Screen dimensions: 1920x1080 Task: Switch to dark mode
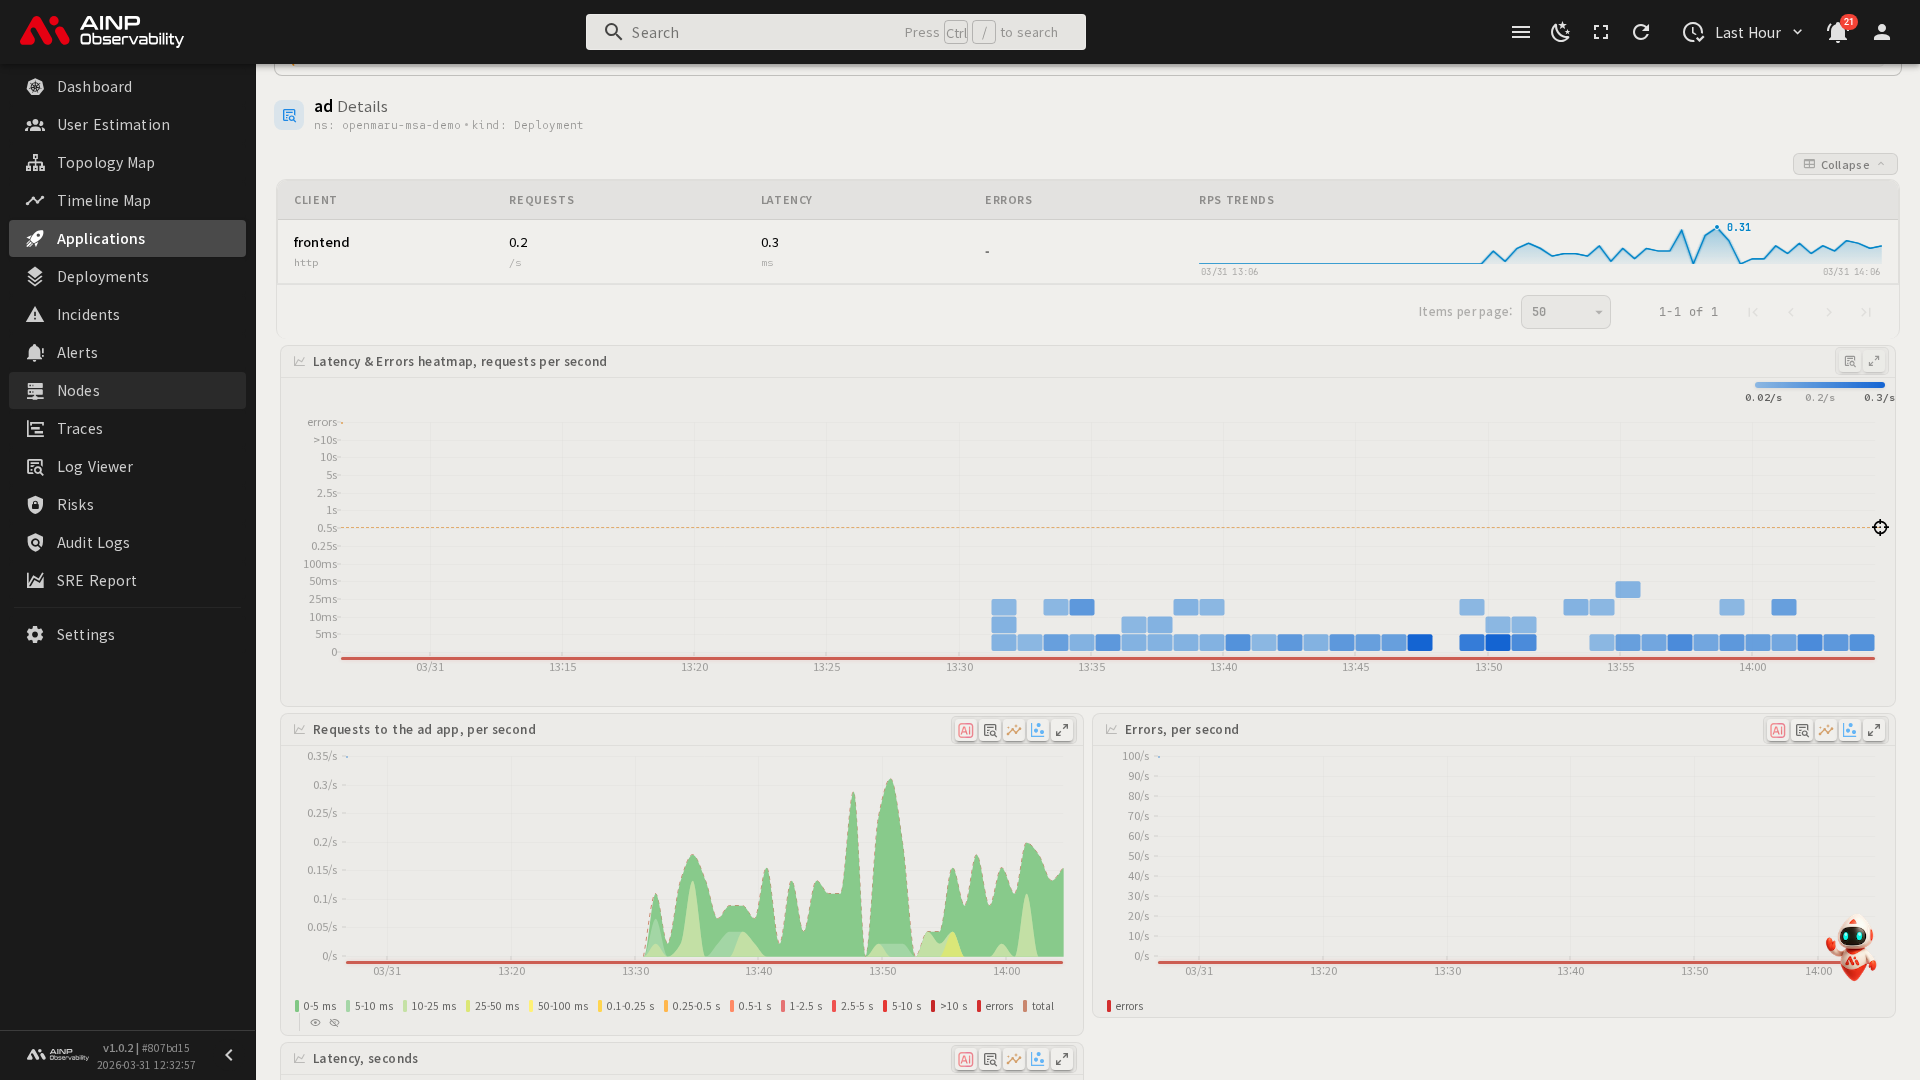pyautogui.click(x=1561, y=32)
